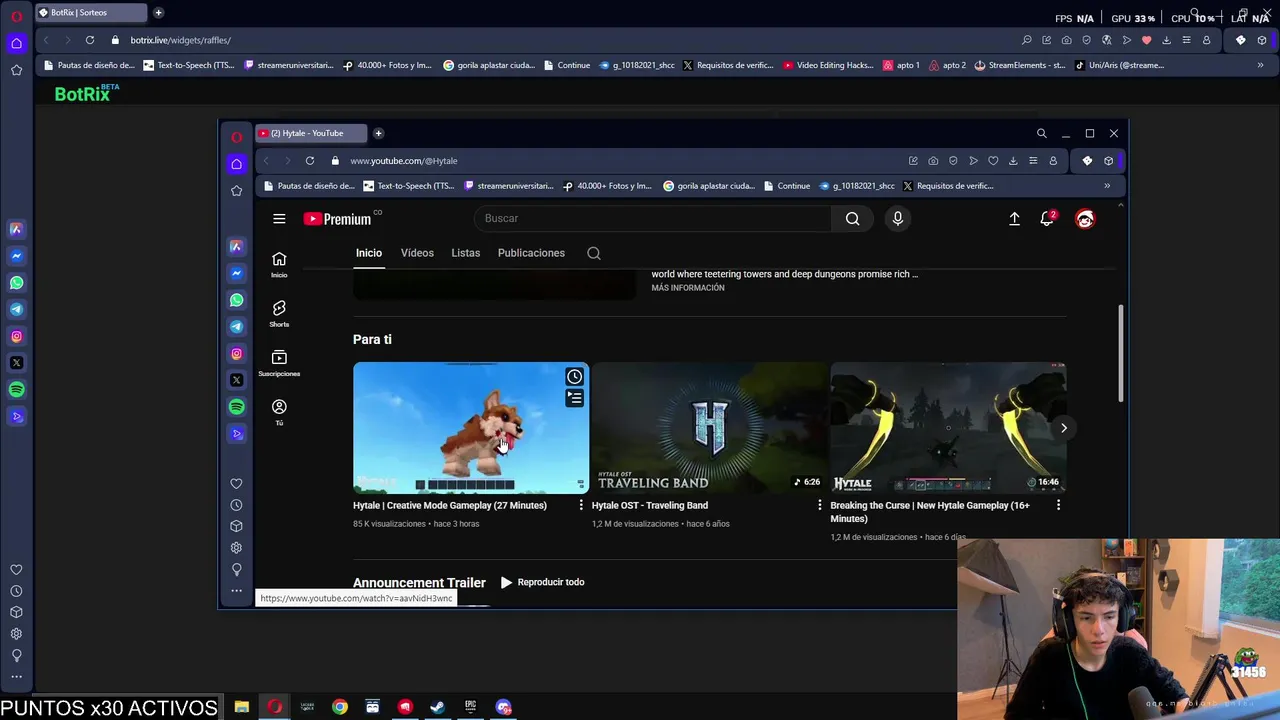Activate voice search microphone on YouTube
This screenshot has height=720, width=1280.
tap(897, 219)
